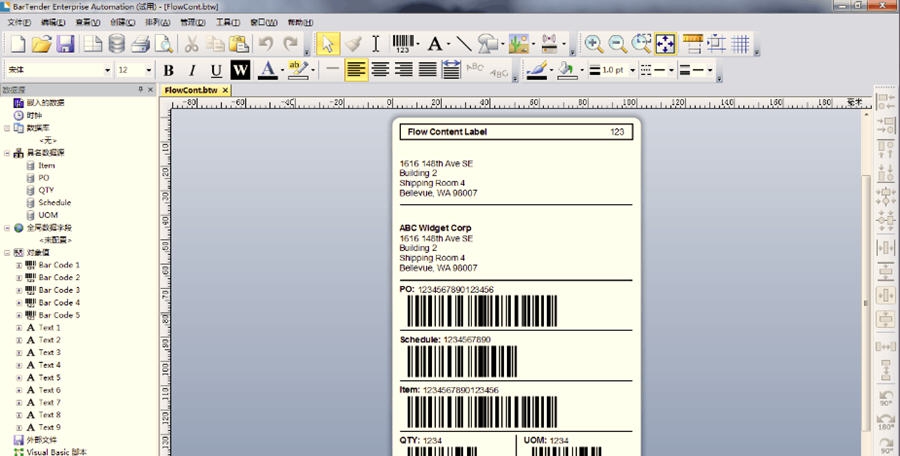The height and width of the screenshot is (456, 900).
Task: Open the 文件 (File) menu
Action: [19, 22]
